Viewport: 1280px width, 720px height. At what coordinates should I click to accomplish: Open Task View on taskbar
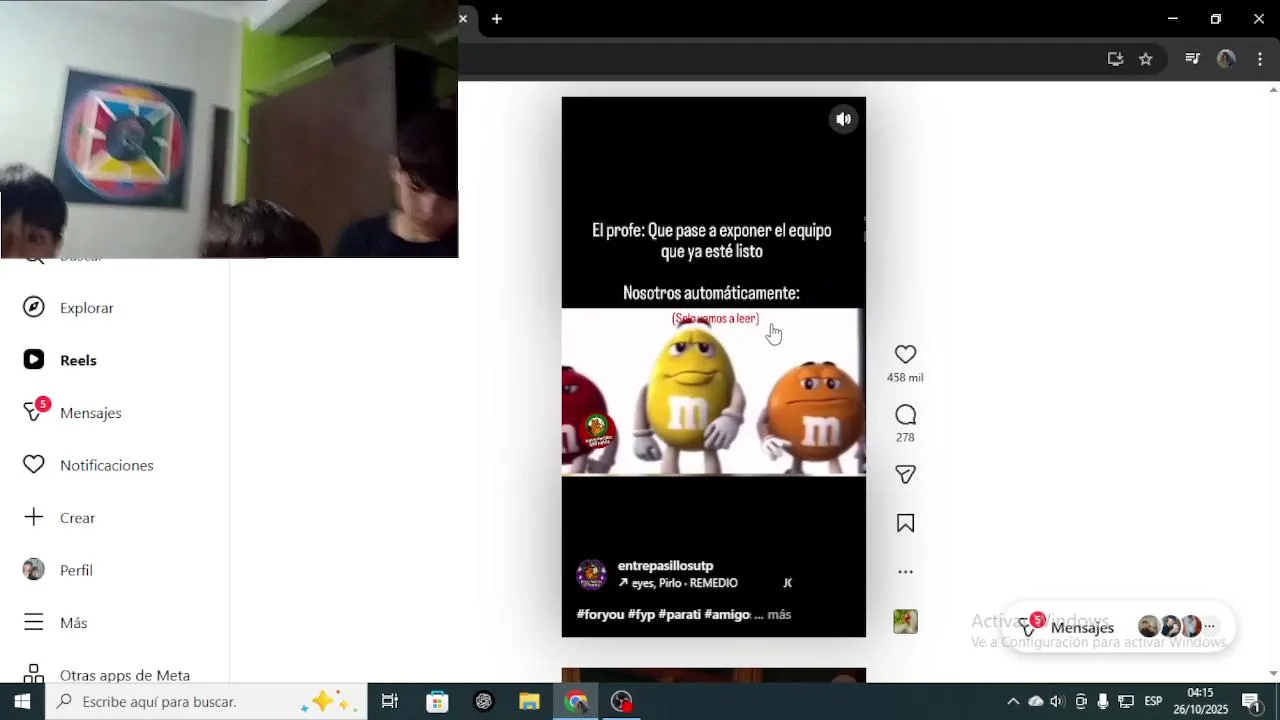pyautogui.click(x=390, y=701)
